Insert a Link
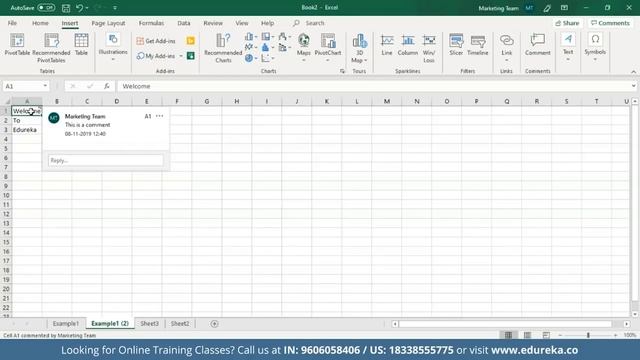Viewport: 640px width, 360px height. point(507,47)
